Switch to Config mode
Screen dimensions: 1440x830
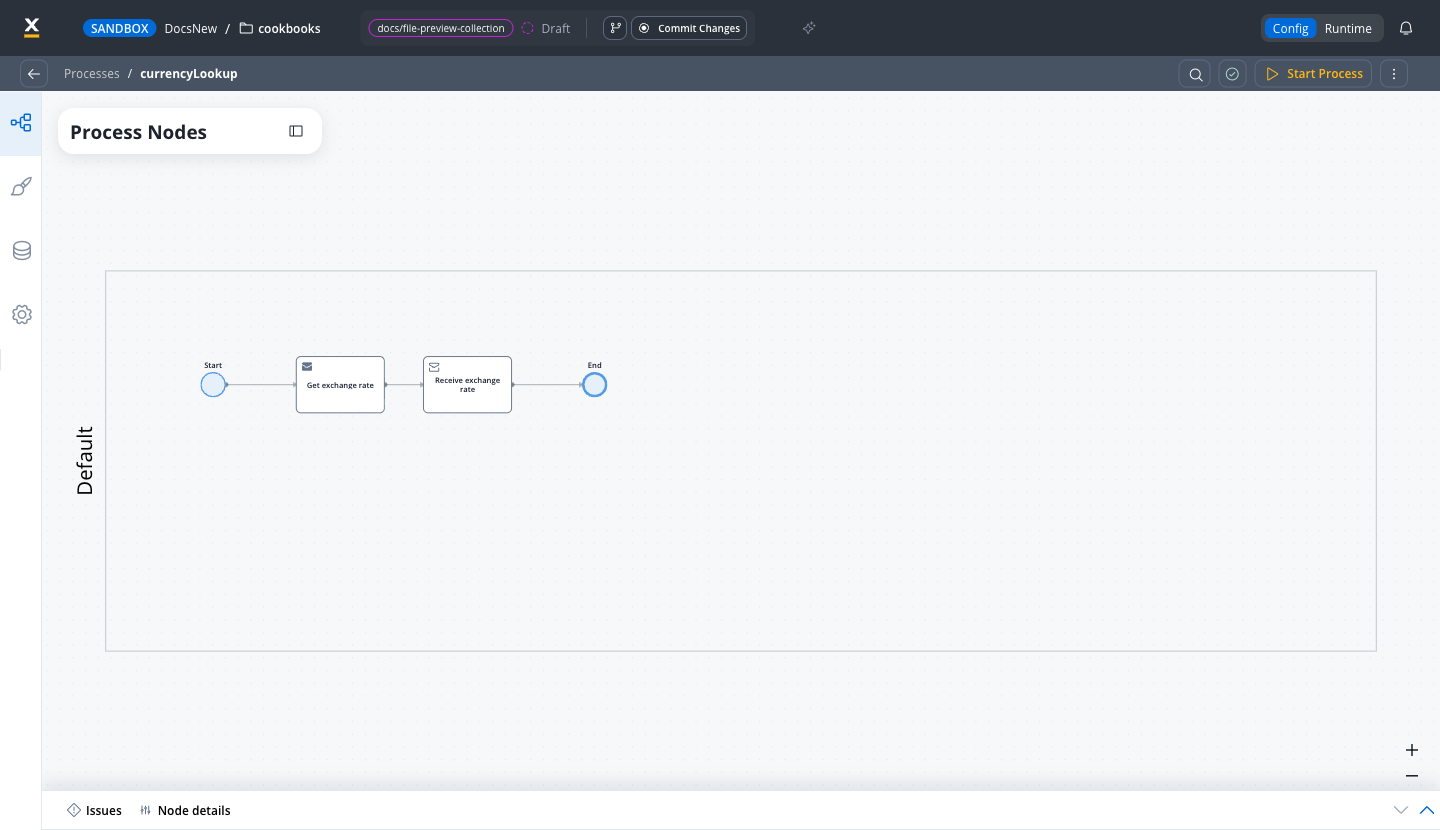tap(1290, 28)
